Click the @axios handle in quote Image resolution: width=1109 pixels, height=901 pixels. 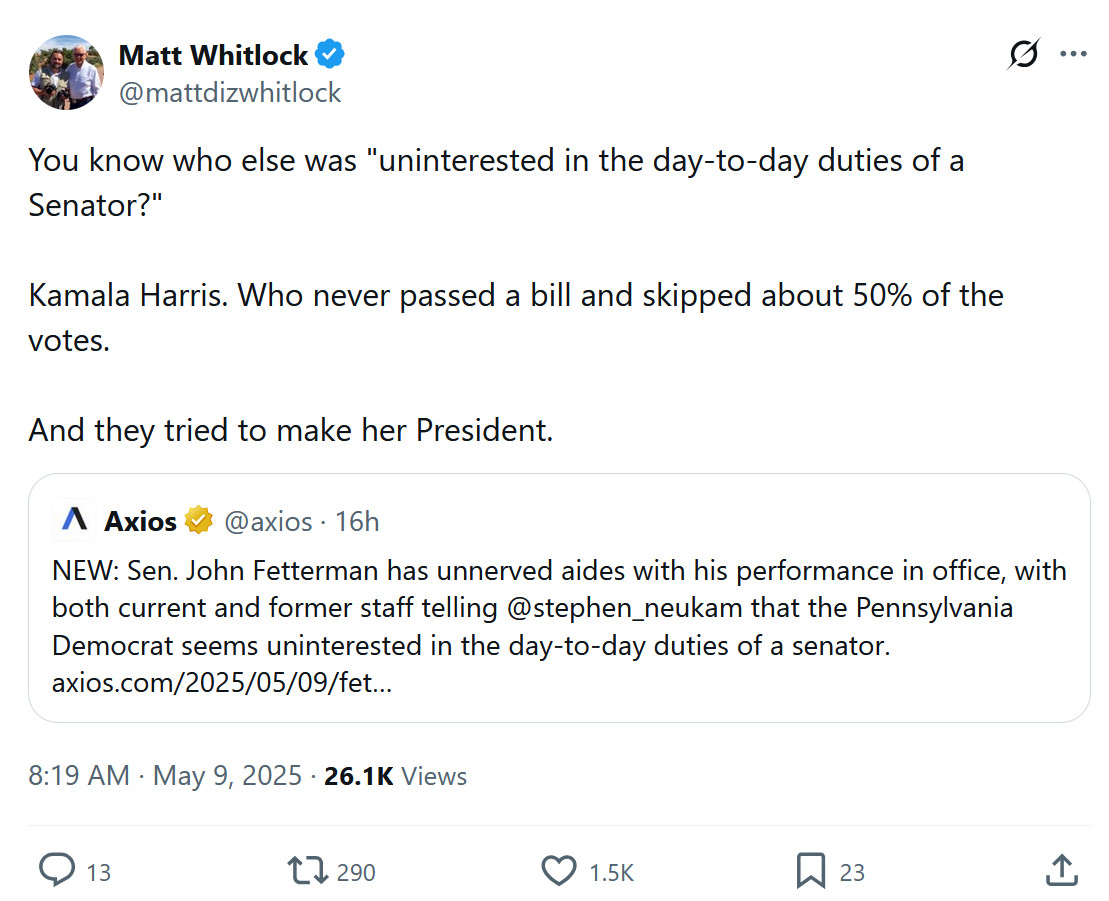[x=268, y=521]
